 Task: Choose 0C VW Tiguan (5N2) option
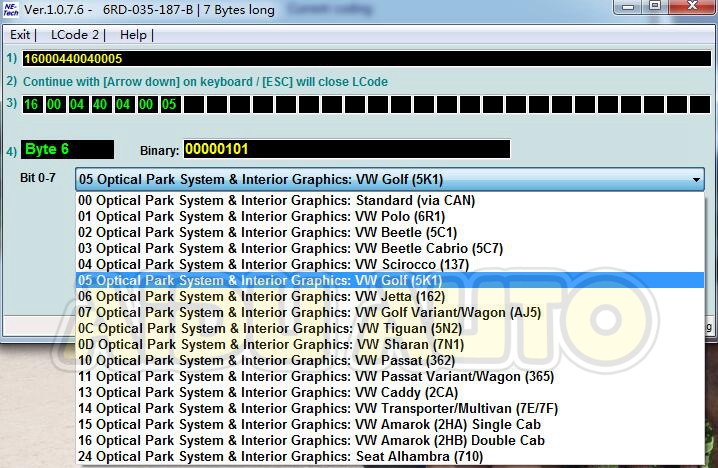click(x=390, y=329)
